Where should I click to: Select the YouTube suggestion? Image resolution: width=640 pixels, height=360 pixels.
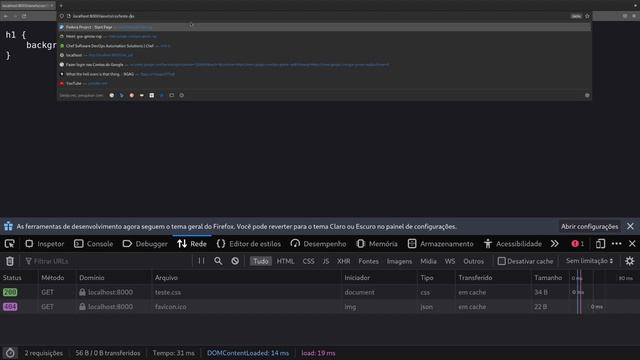tap(324, 83)
